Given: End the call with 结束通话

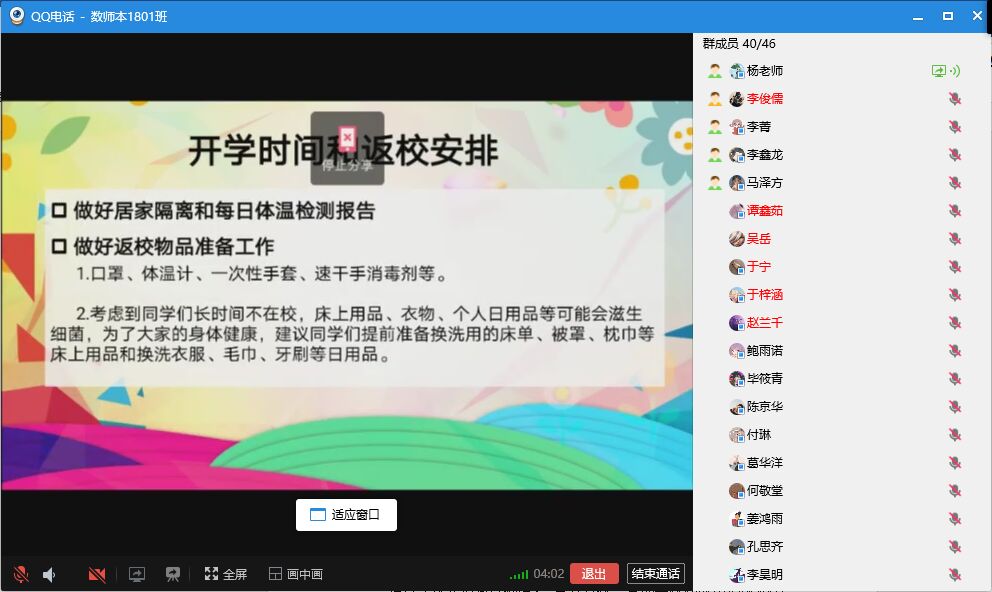Looking at the screenshot, I should click(656, 574).
